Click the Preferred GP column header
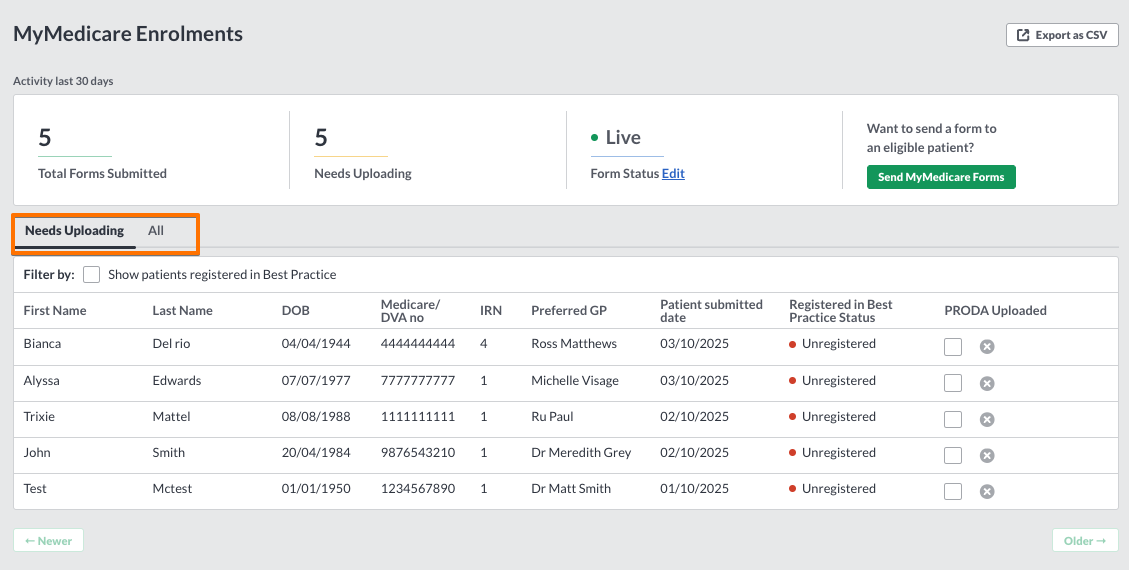Viewport: 1129px width, 570px height. coord(569,311)
